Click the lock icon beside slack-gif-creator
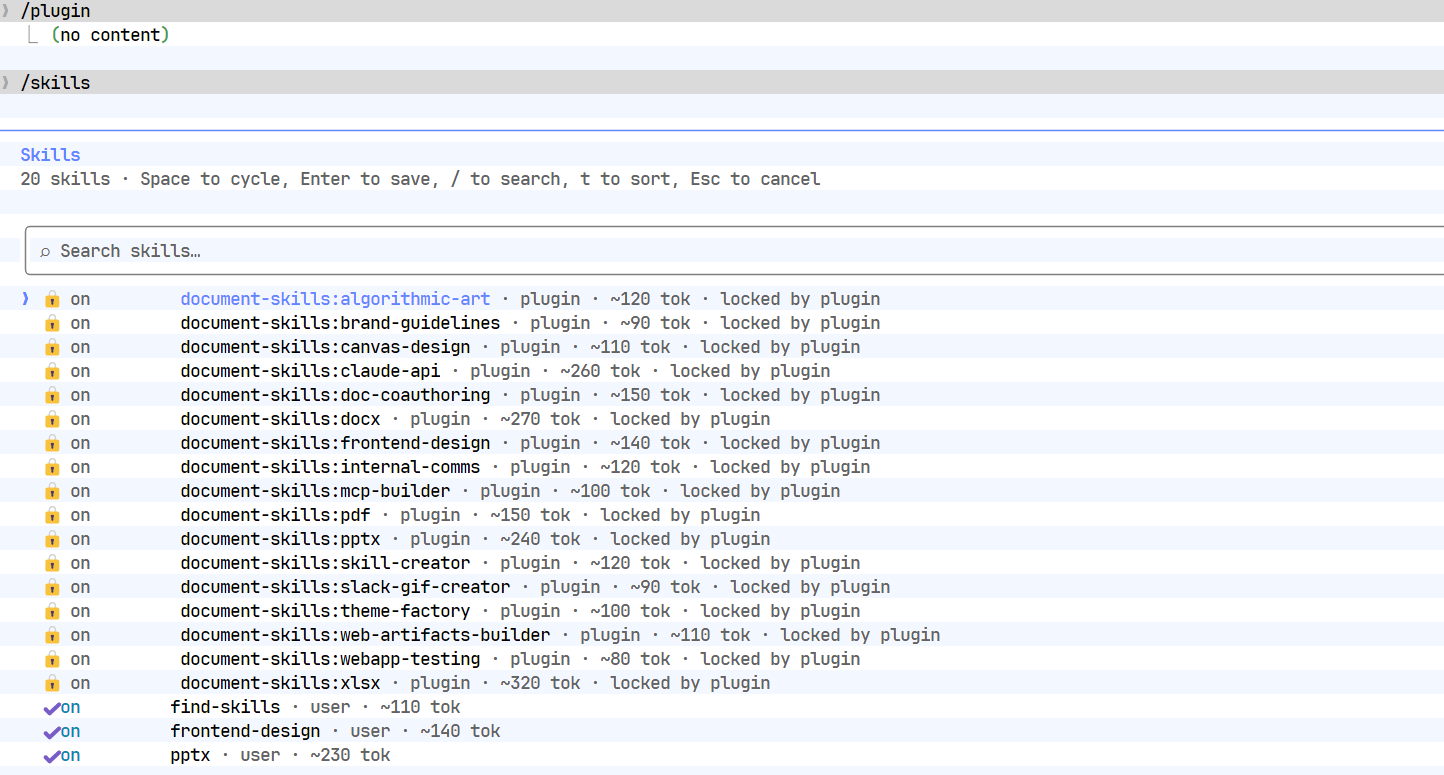1444x775 pixels. 52,587
